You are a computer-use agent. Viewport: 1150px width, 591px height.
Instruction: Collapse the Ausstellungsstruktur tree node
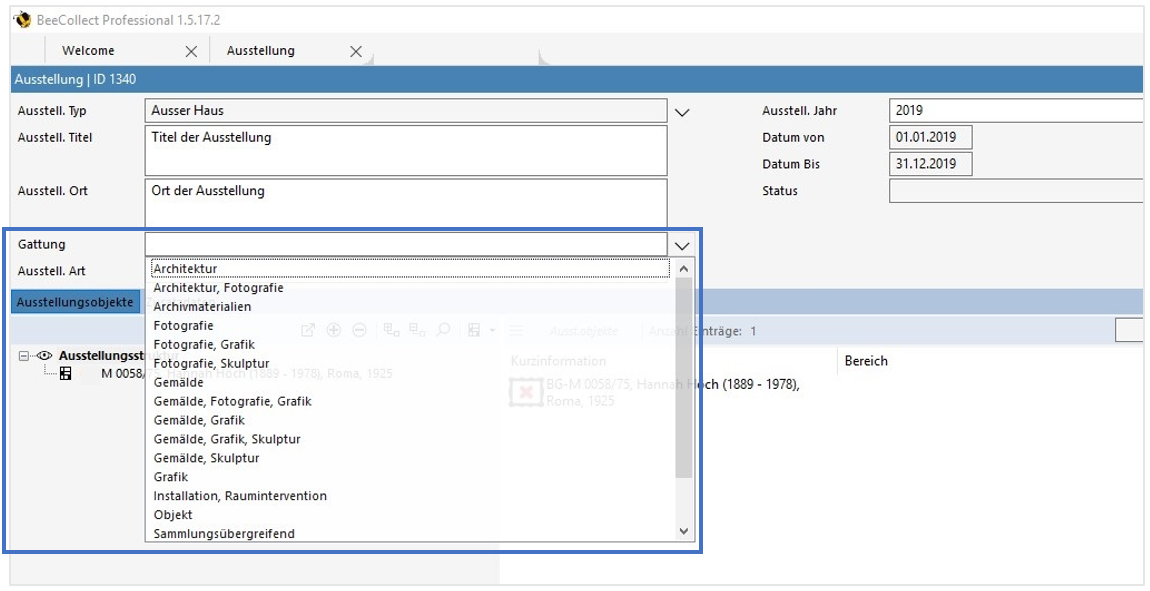pyautogui.click(x=25, y=355)
